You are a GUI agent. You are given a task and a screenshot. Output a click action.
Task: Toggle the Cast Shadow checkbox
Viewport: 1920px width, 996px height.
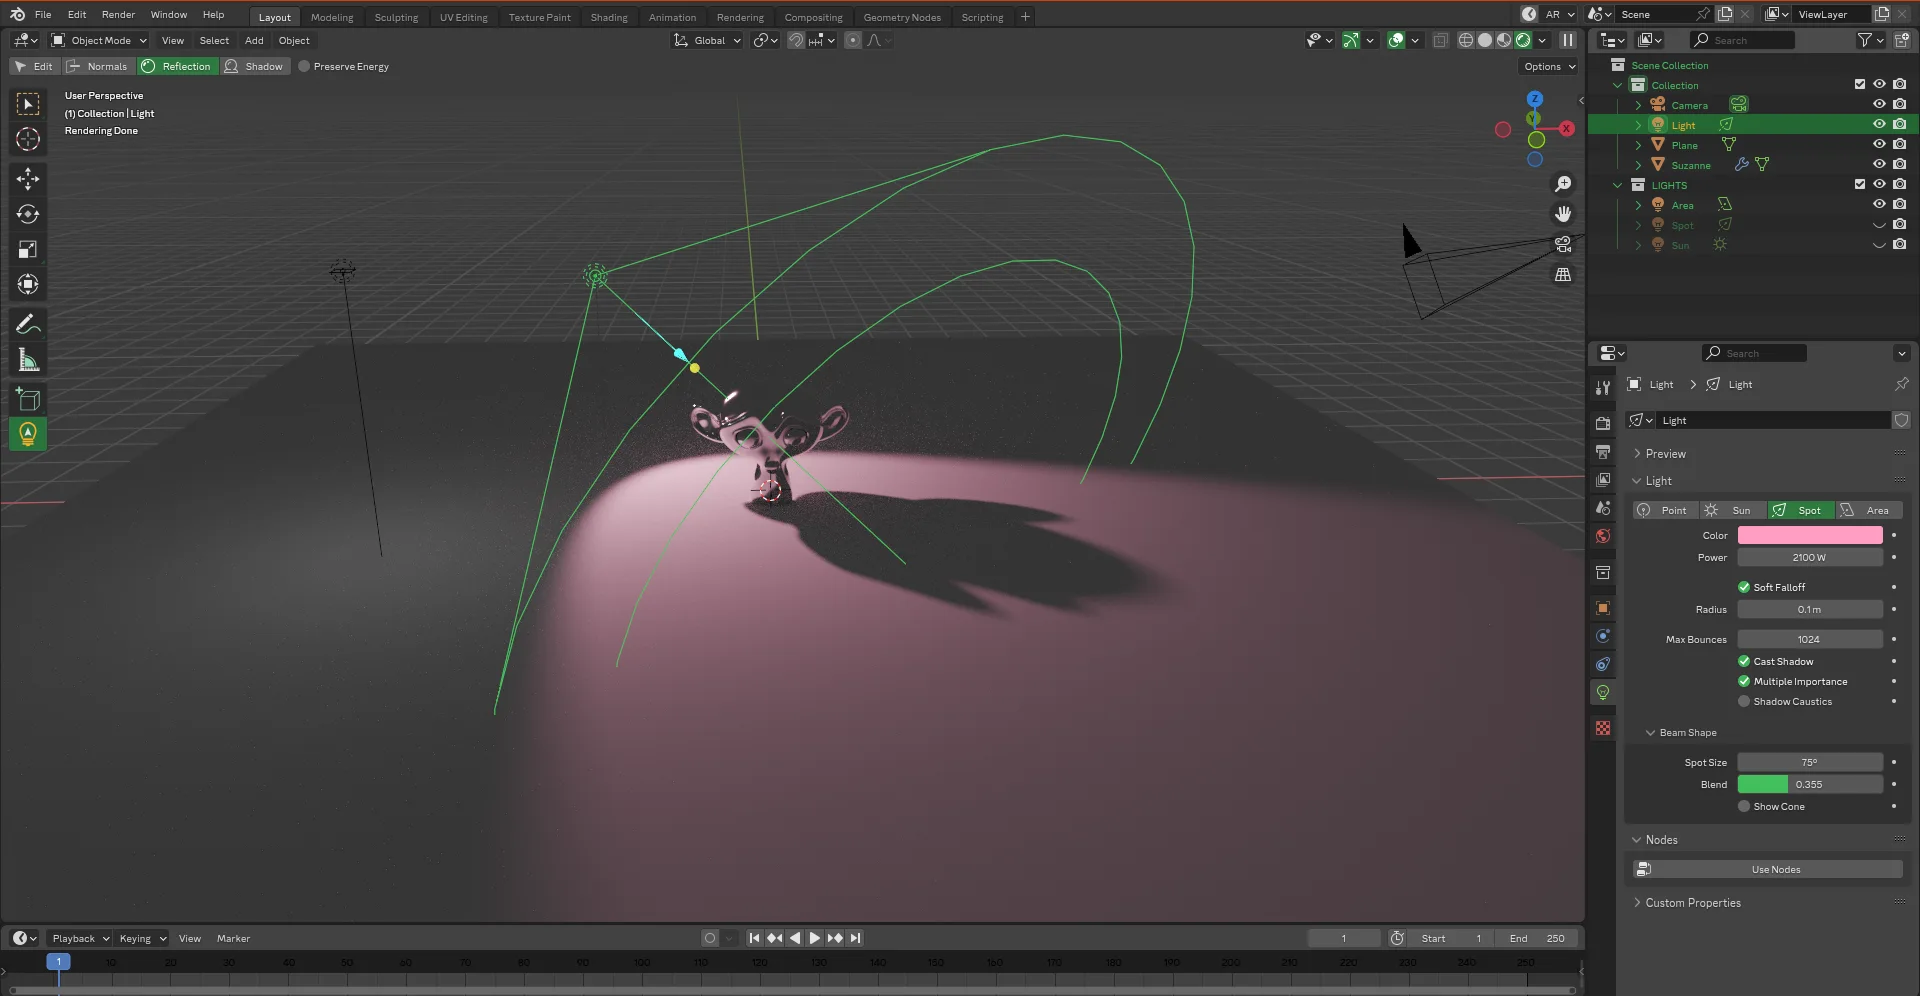click(1744, 661)
